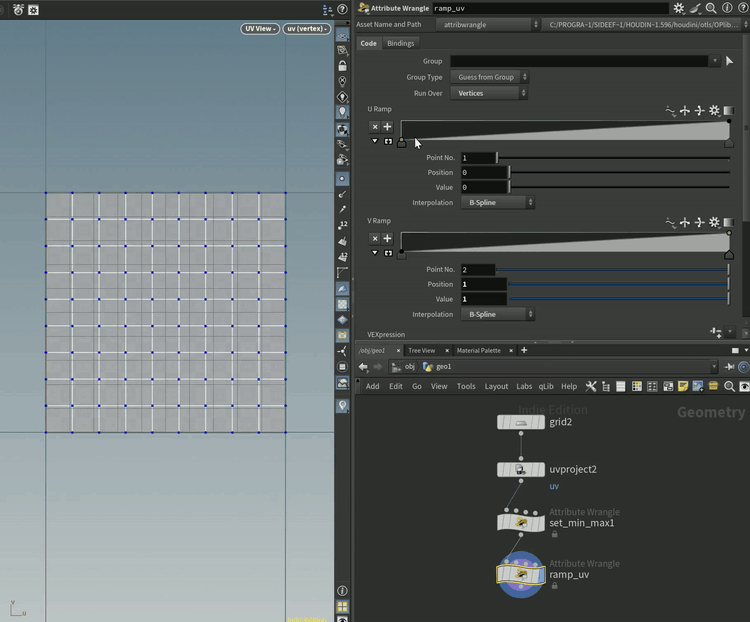Image resolution: width=750 pixels, height=622 pixels.
Task: Switch to the Bindings tab
Action: [400, 43]
